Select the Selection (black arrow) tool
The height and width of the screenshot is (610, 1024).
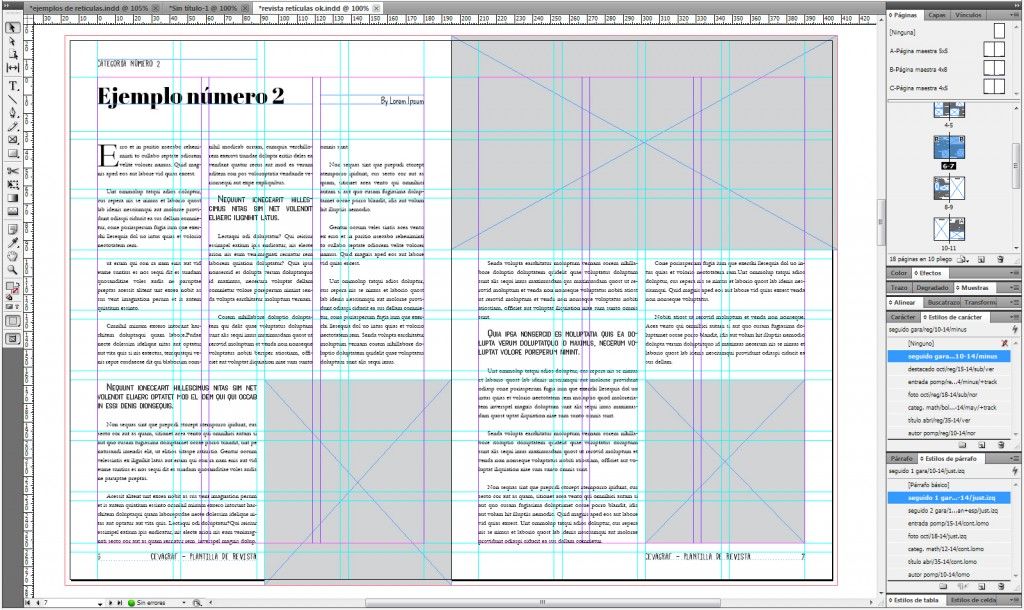tap(12, 28)
